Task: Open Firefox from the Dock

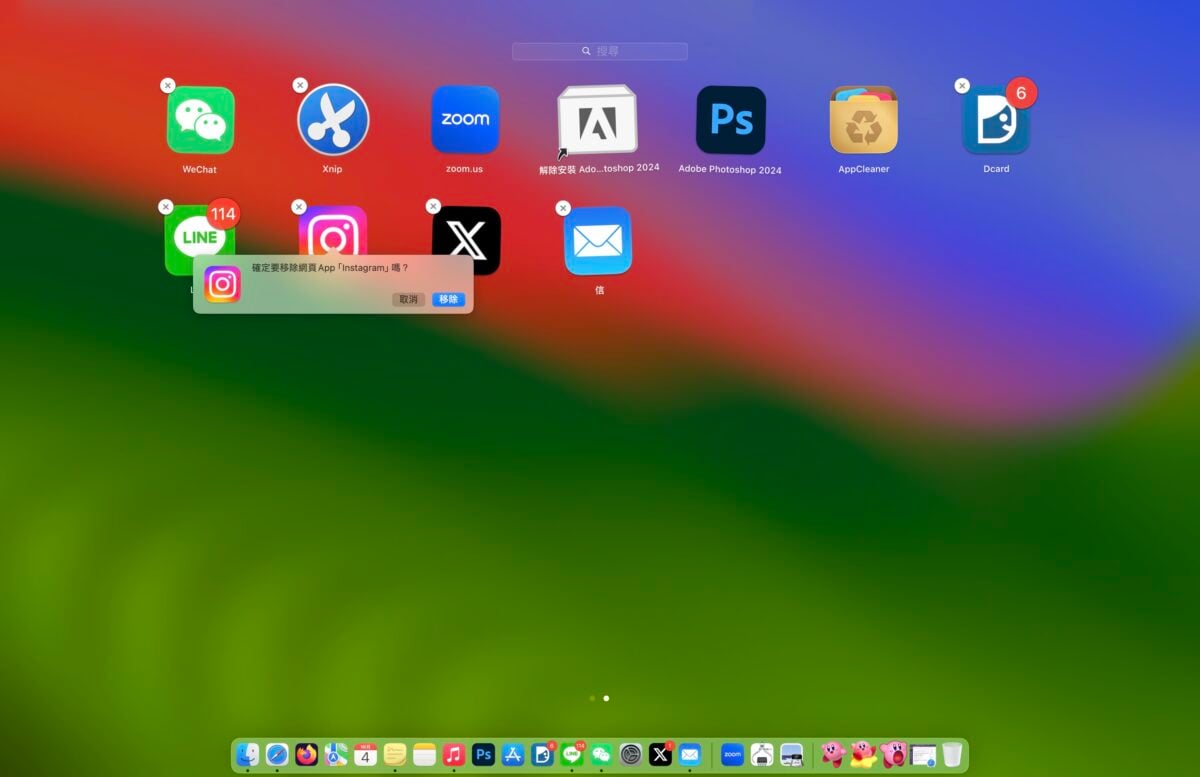Action: click(306, 754)
